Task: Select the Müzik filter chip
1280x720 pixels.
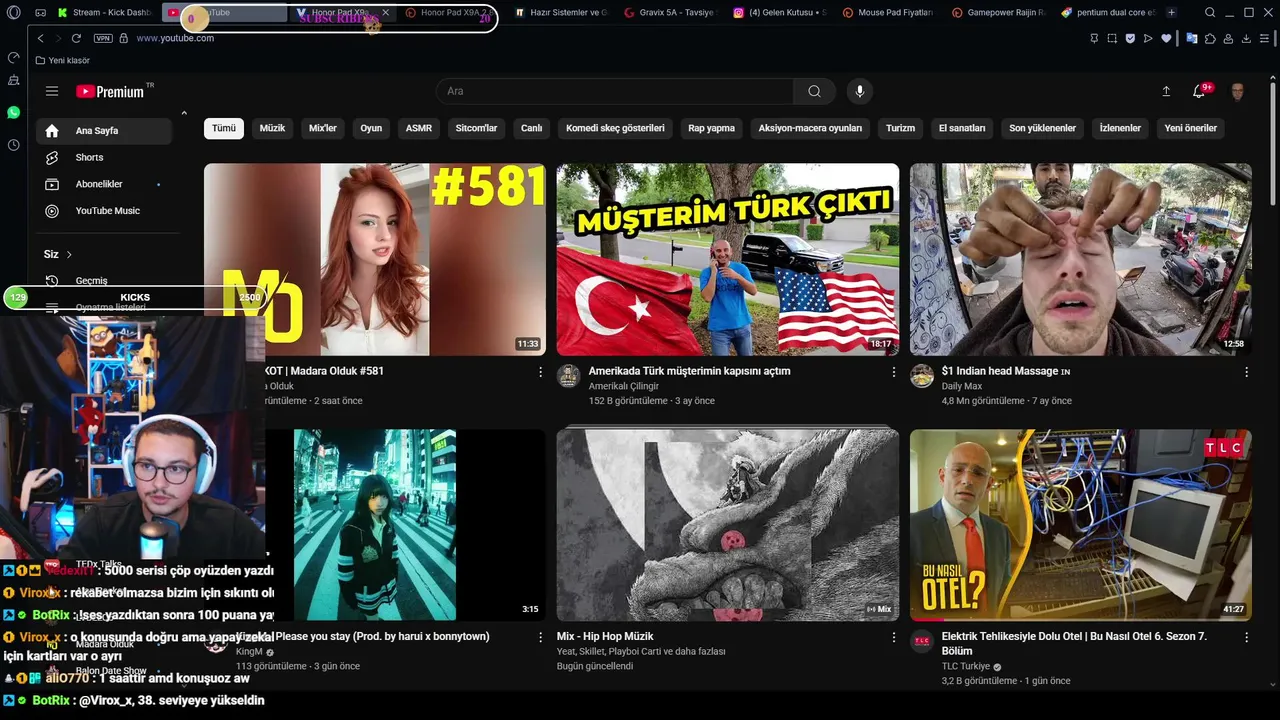Action: 272,128
